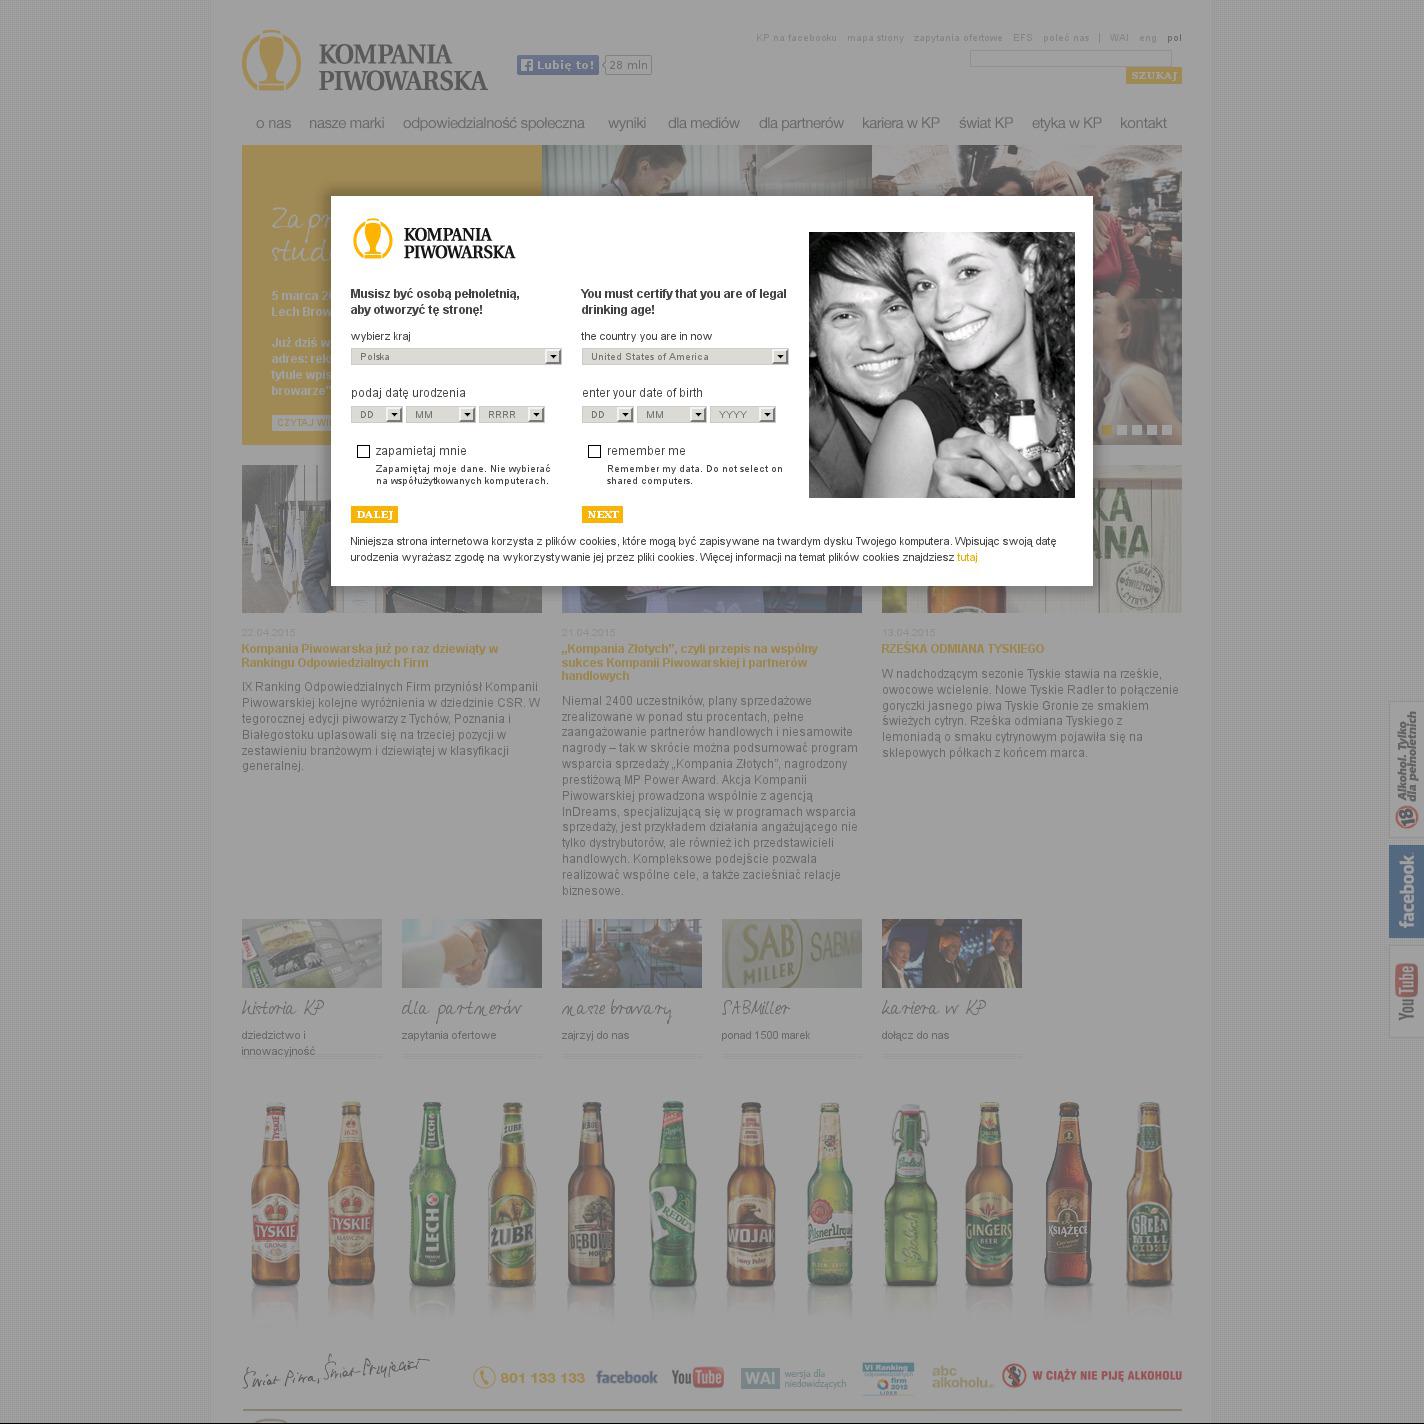Viewport: 1424px width, 1424px height.
Task: Select the fifth banner slide indicator
Action: tap(1166, 430)
